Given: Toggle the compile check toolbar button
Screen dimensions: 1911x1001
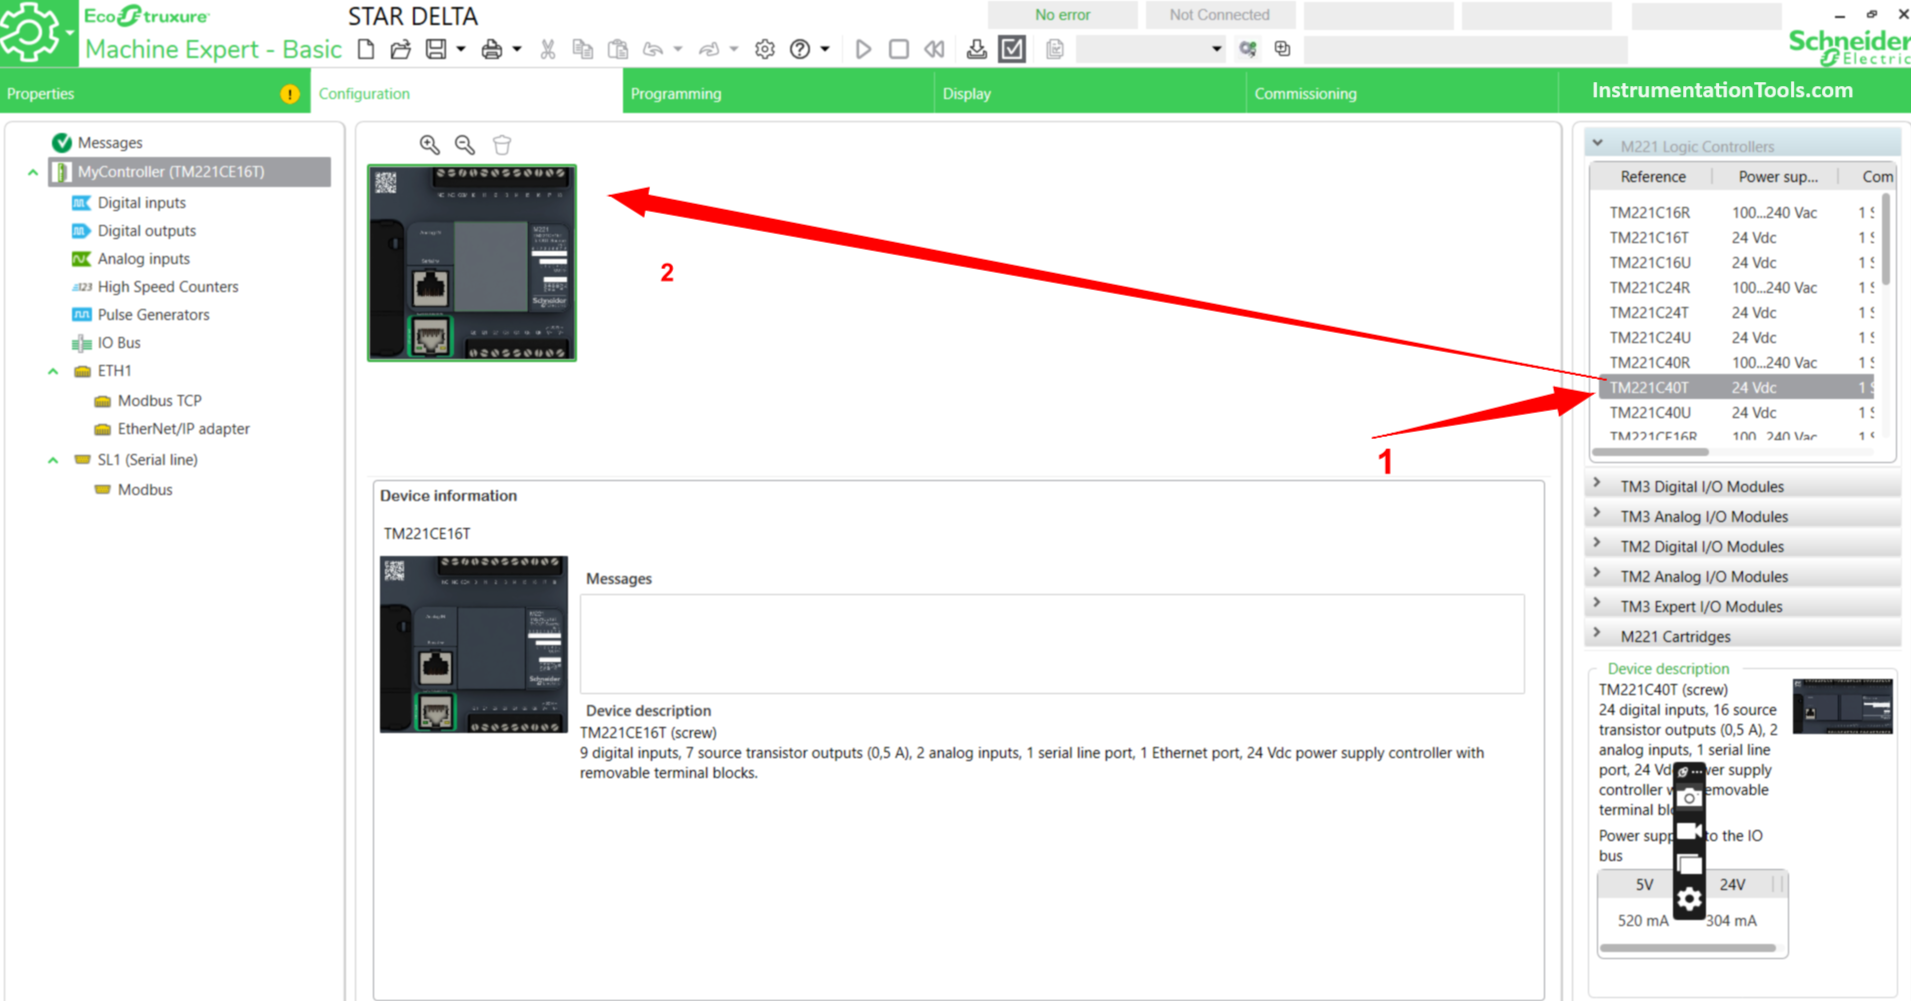Looking at the screenshot, I should (1012, 49).
